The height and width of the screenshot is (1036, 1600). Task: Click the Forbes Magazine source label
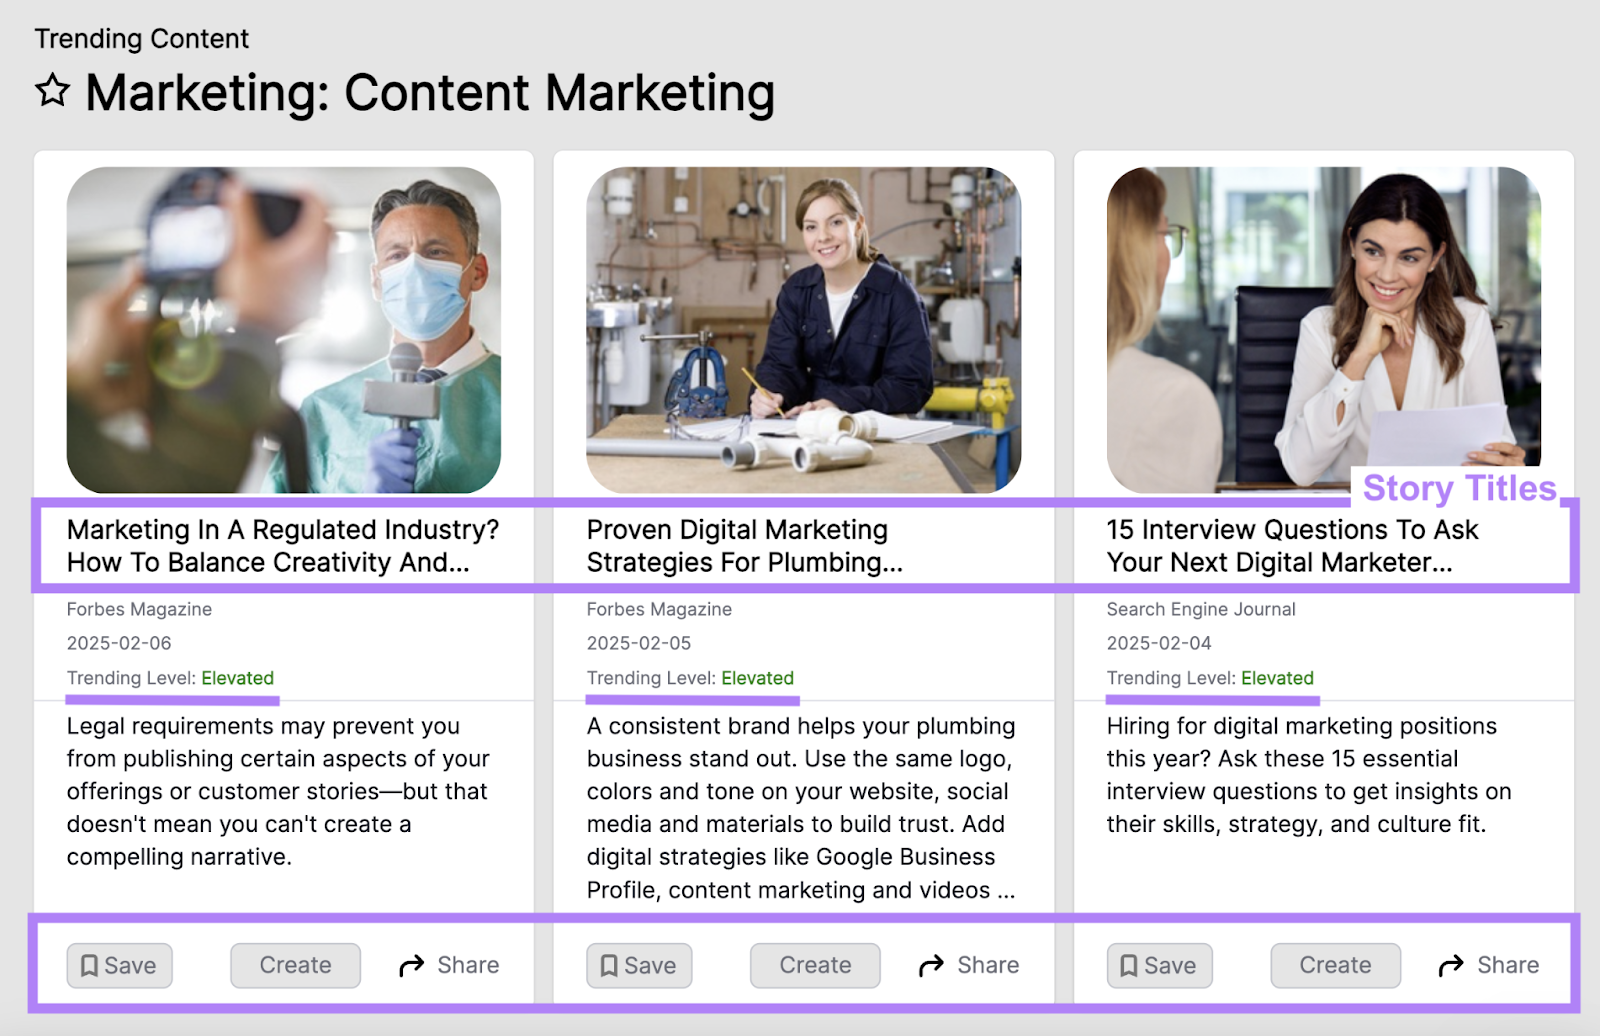[x=139, y=609]
